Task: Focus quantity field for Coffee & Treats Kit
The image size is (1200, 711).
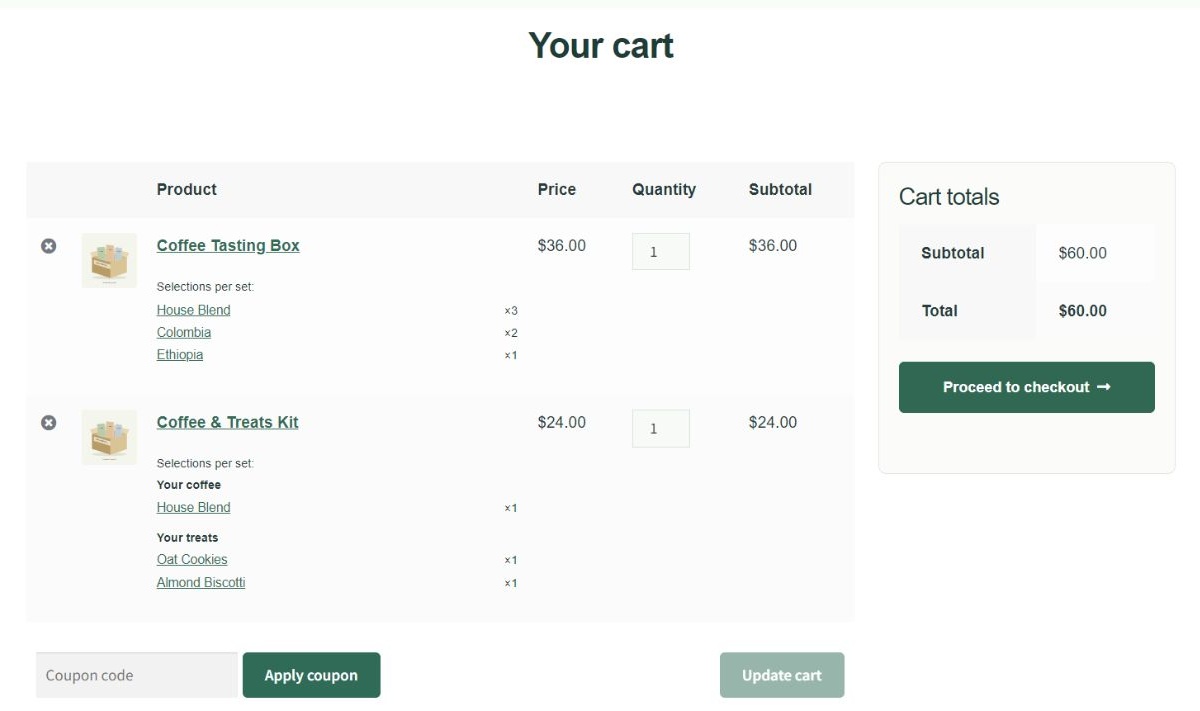Action: [660, 428]
